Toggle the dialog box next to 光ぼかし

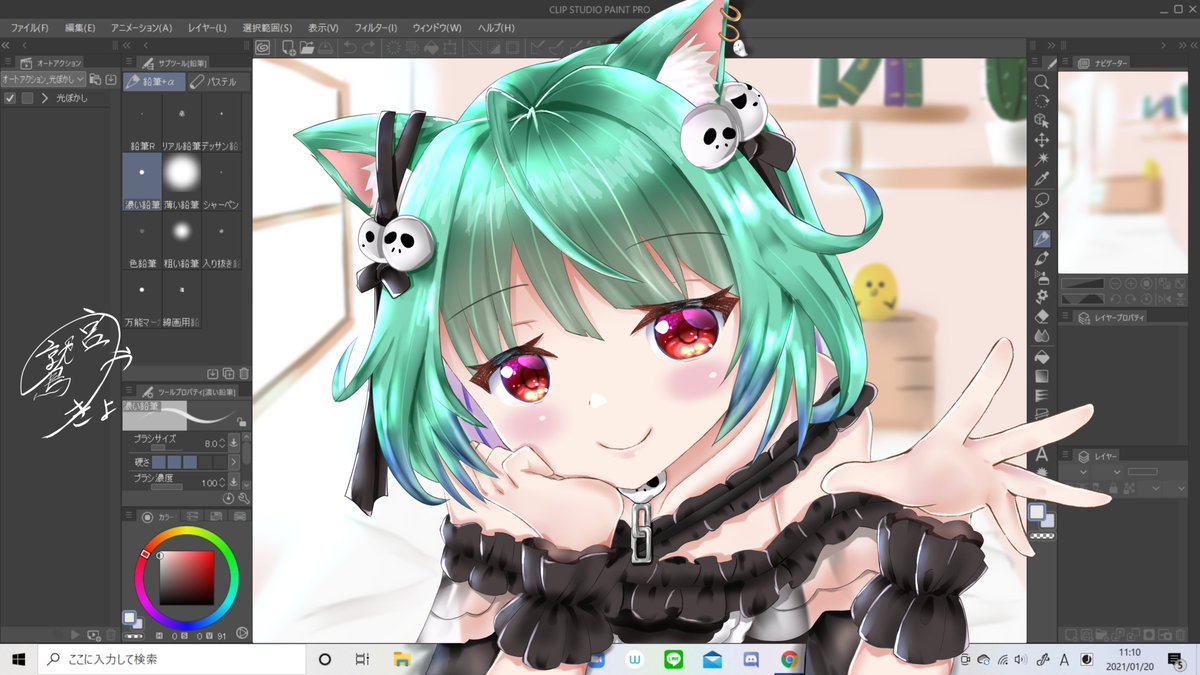[x=27, y=98]
